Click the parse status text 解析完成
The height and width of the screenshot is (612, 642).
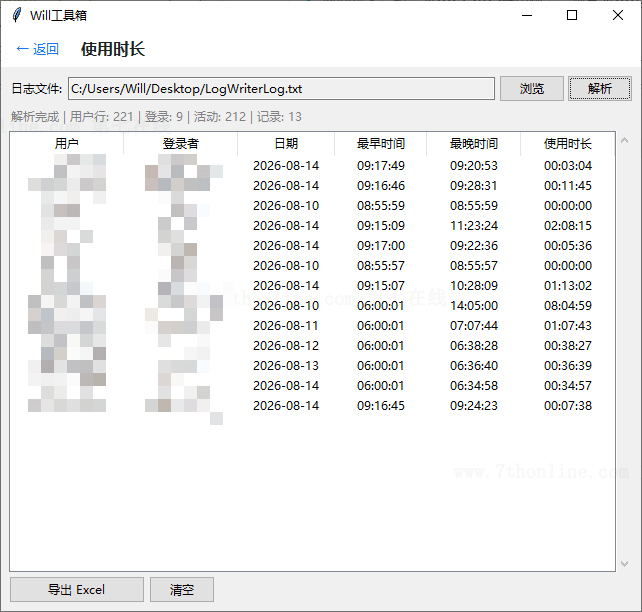[35, 117]
